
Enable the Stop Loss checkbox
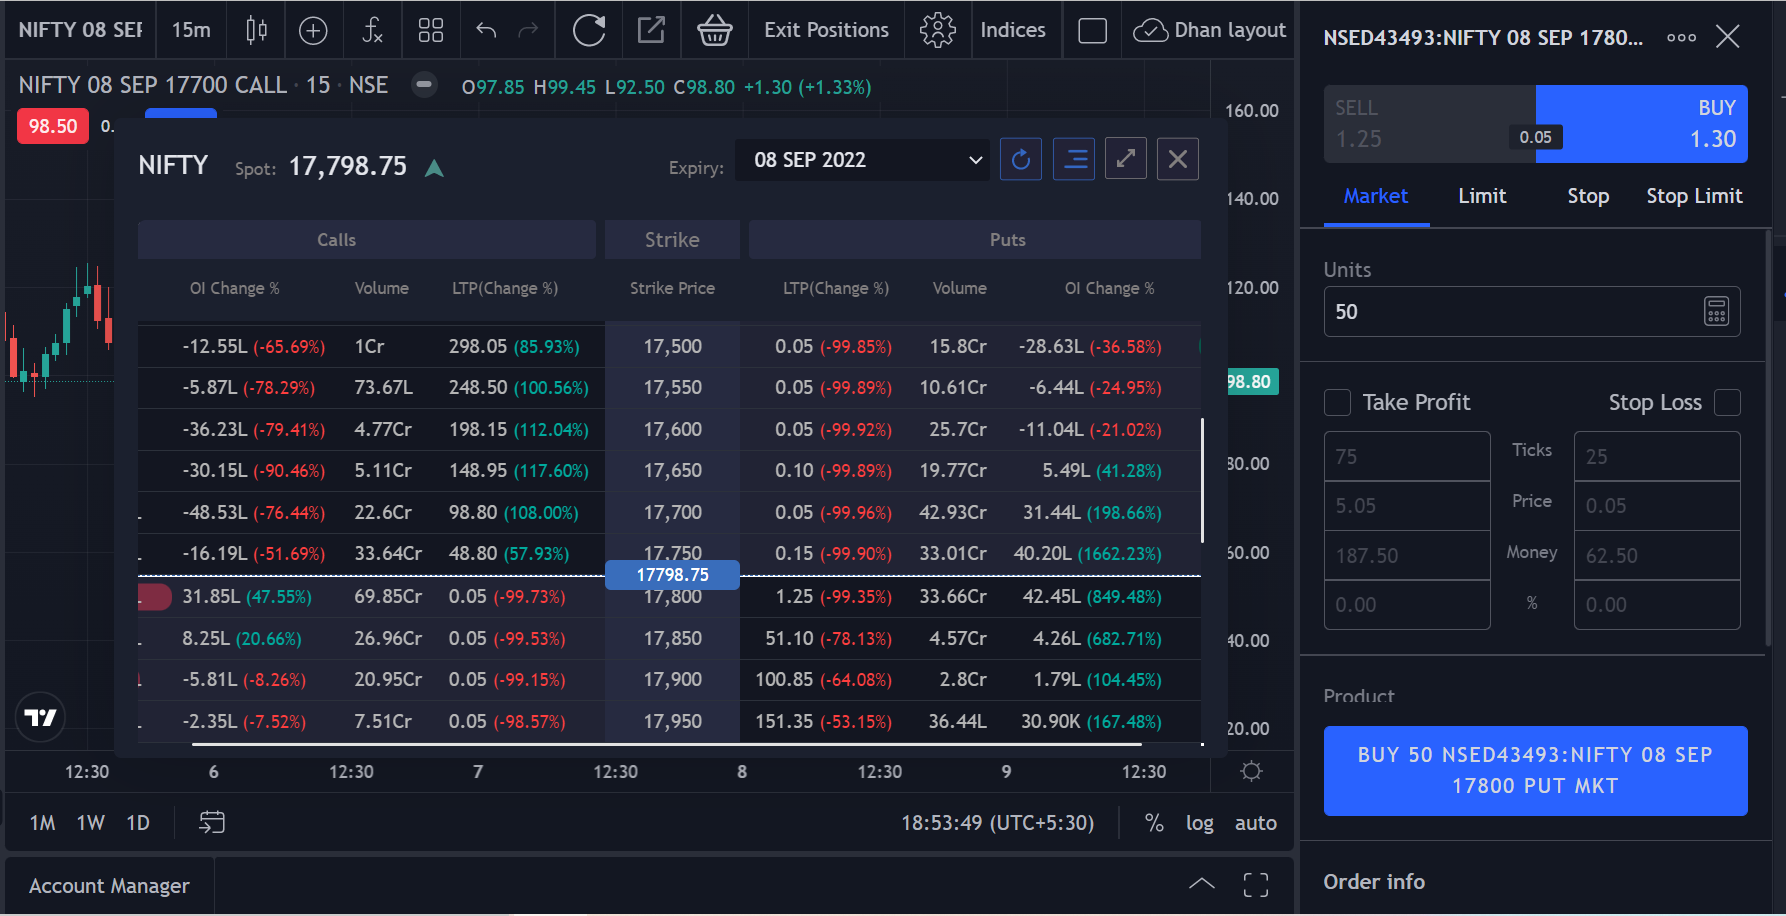[x=1727, y=402]
